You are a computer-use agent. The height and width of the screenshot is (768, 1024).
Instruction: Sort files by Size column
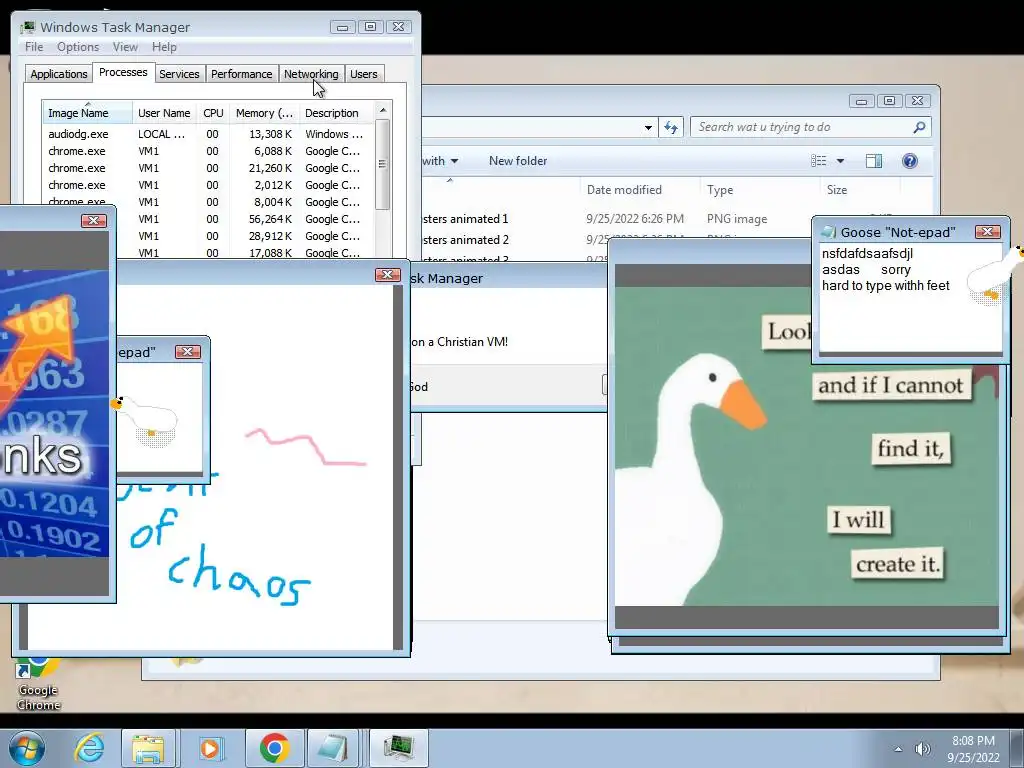[859, 190]
